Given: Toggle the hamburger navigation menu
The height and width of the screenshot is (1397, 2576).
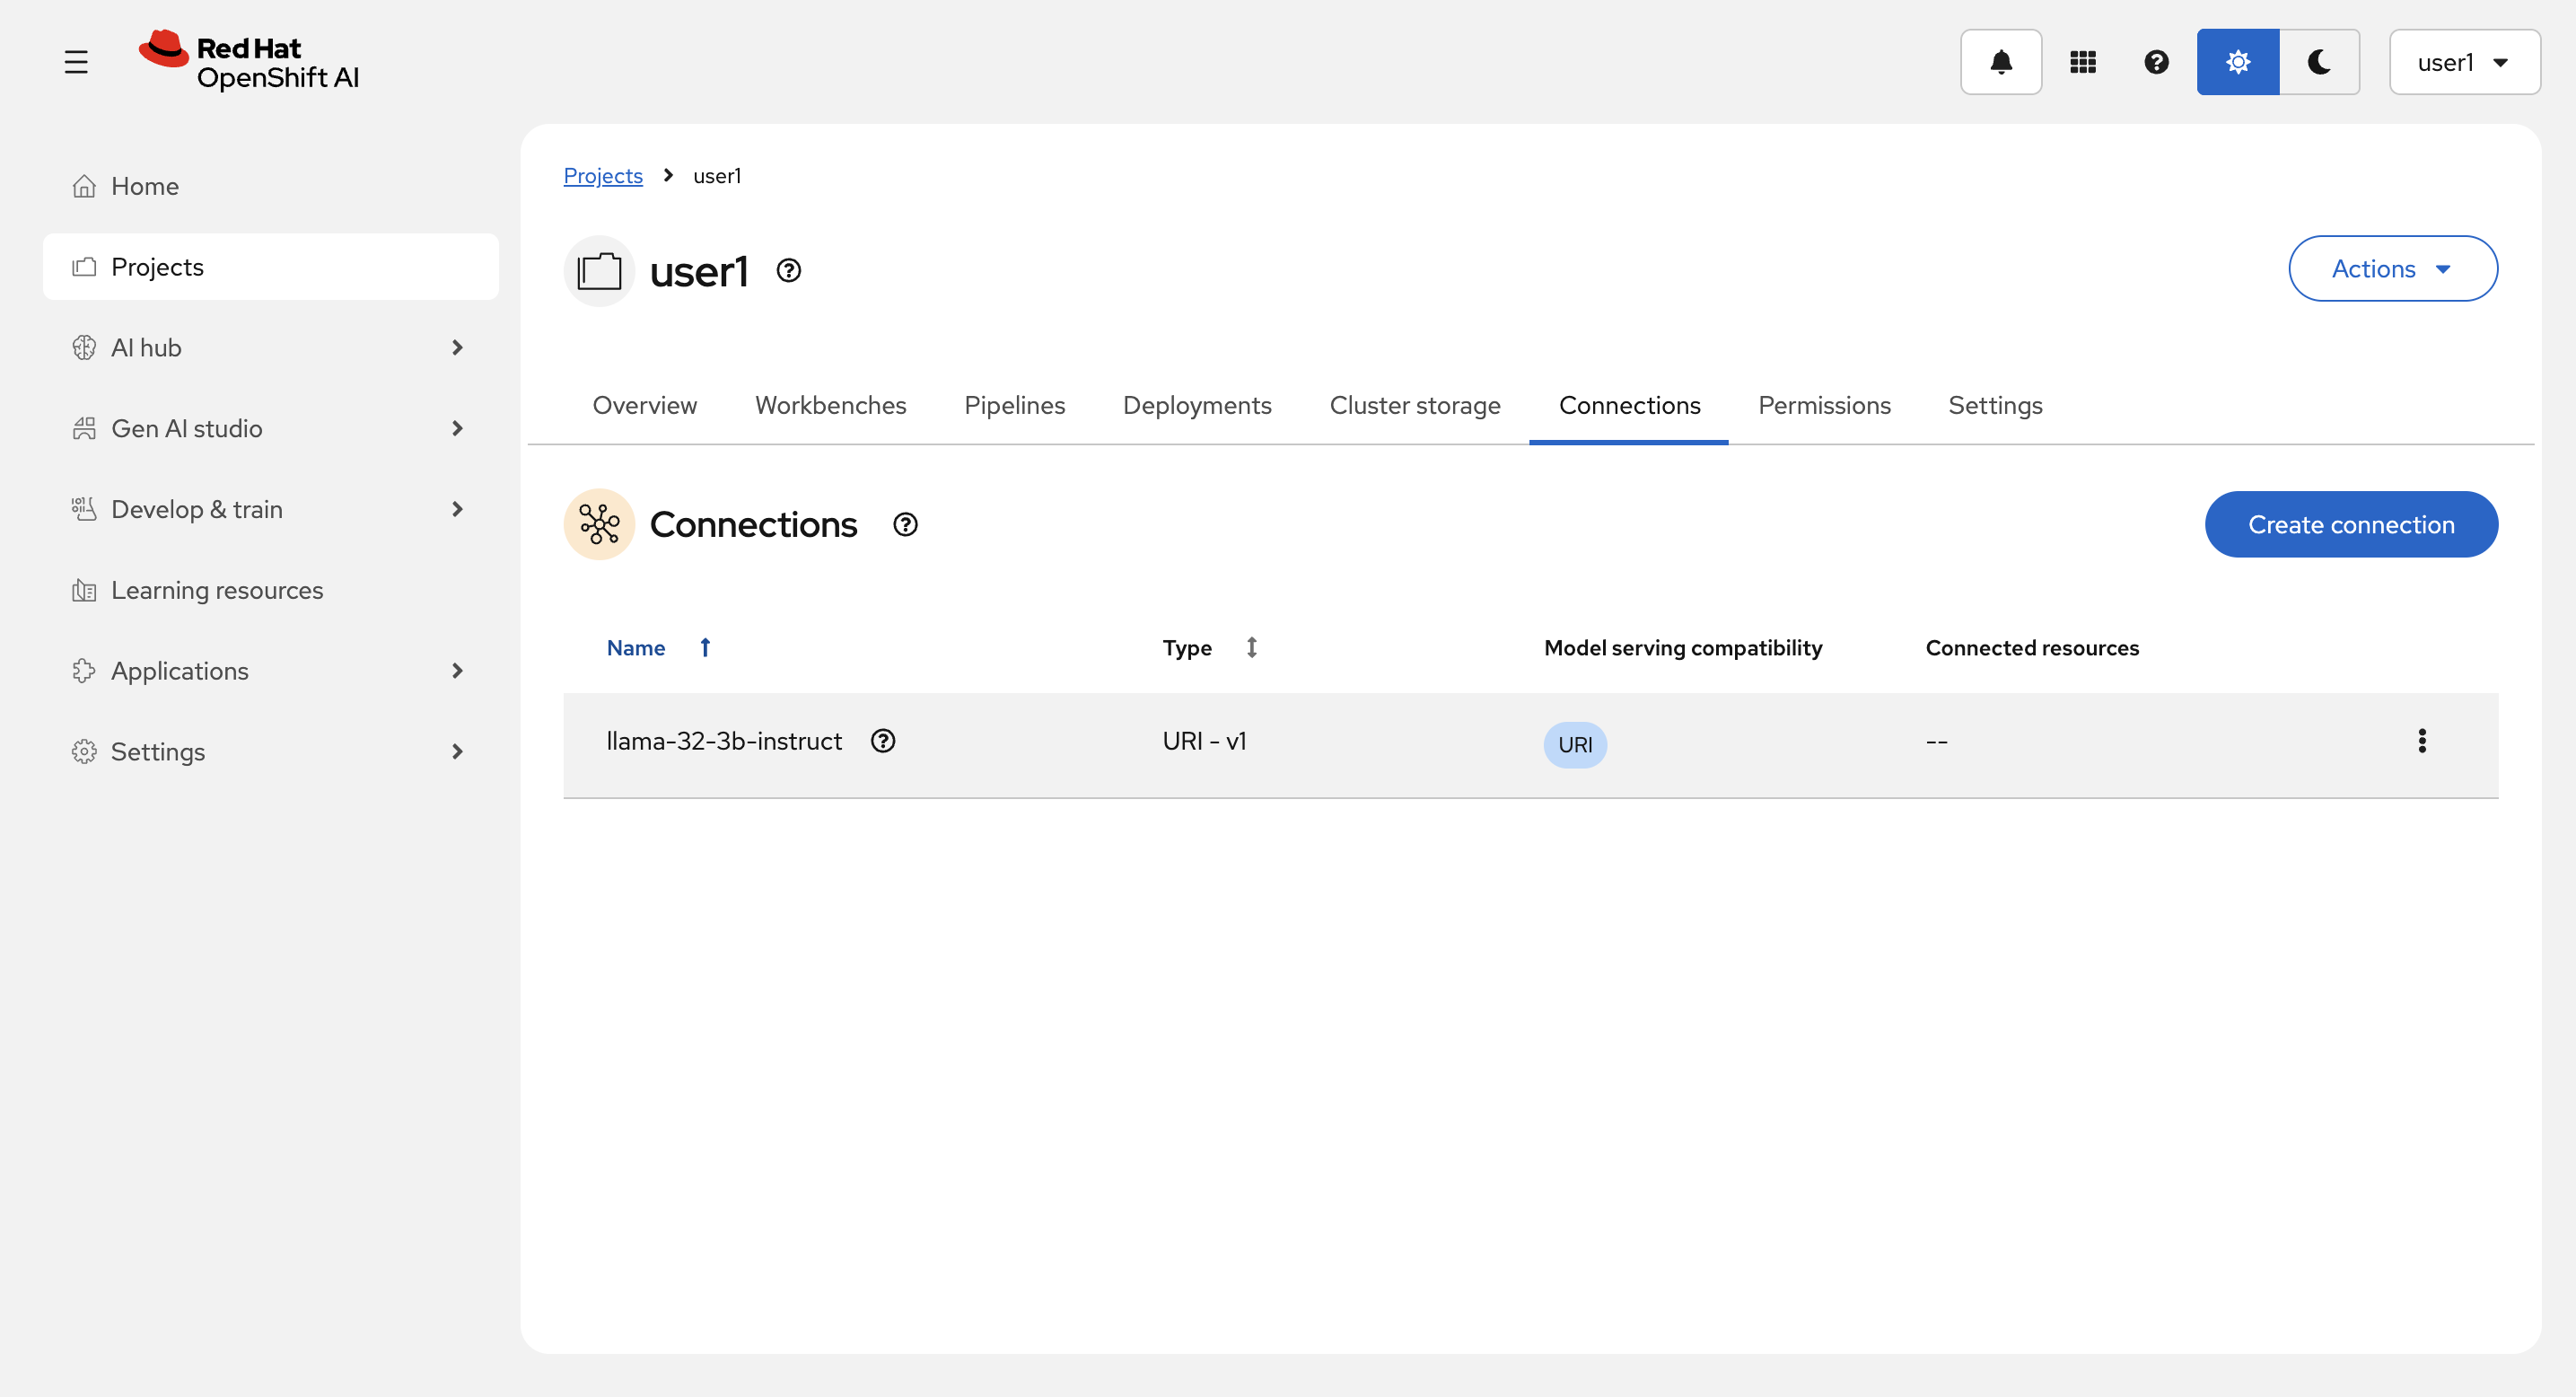Looking at the screenshot, I should pos(76,62).
